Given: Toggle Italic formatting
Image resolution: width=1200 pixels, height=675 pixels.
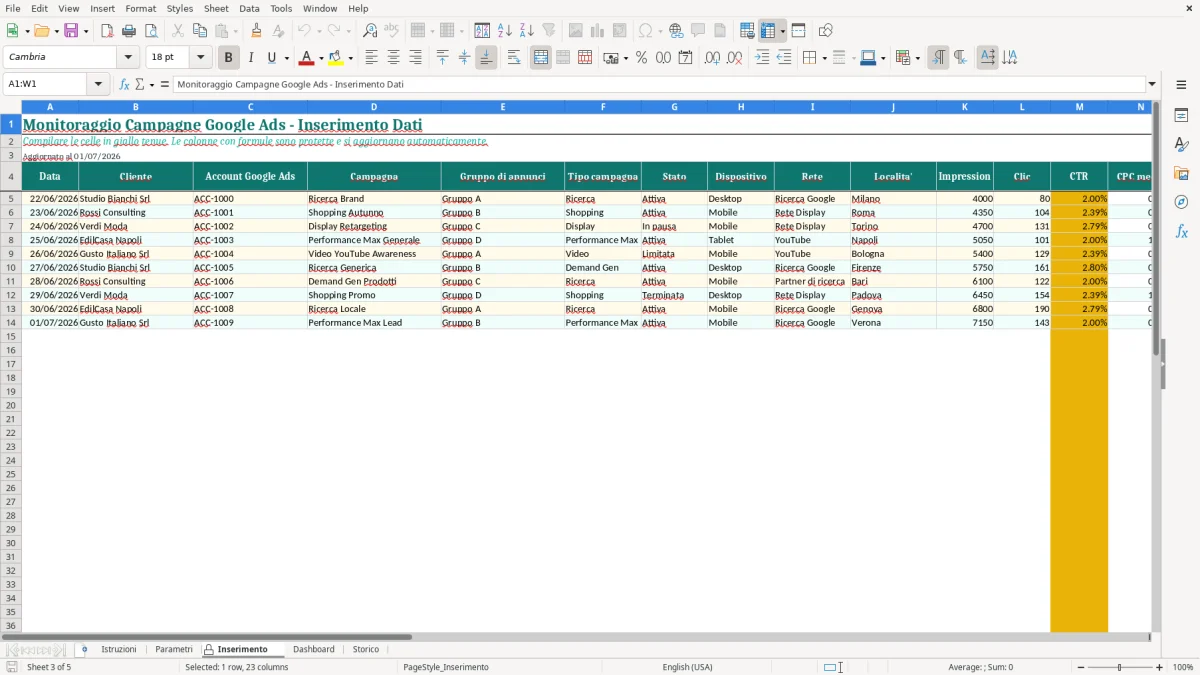Looking at the screenshot, I should click(x=251, y=58).
